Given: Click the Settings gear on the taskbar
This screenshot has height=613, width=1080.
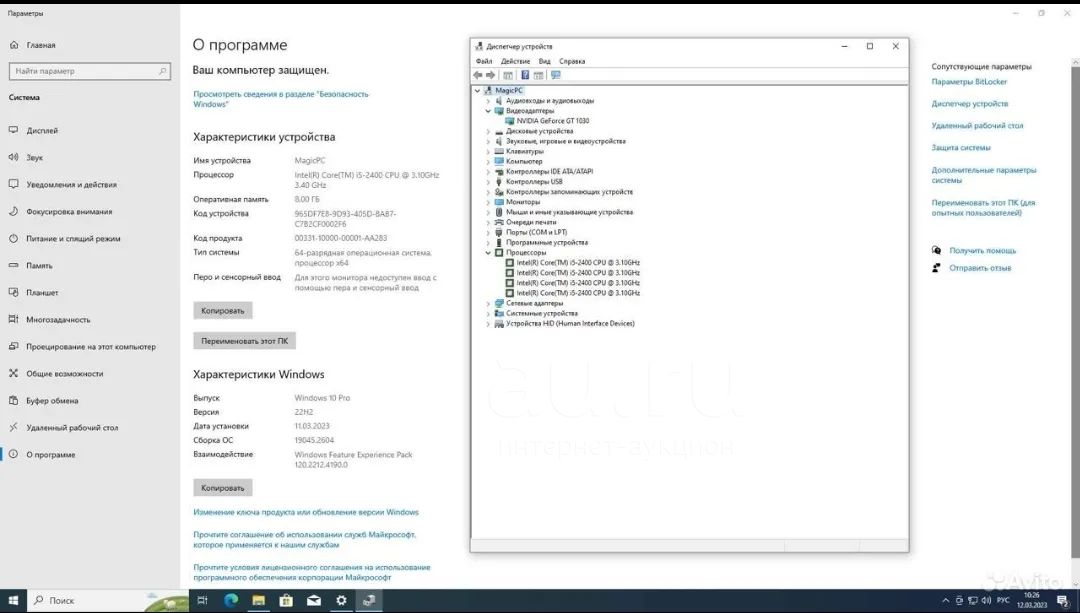Looking at the screenshot, I should (341, 601).
